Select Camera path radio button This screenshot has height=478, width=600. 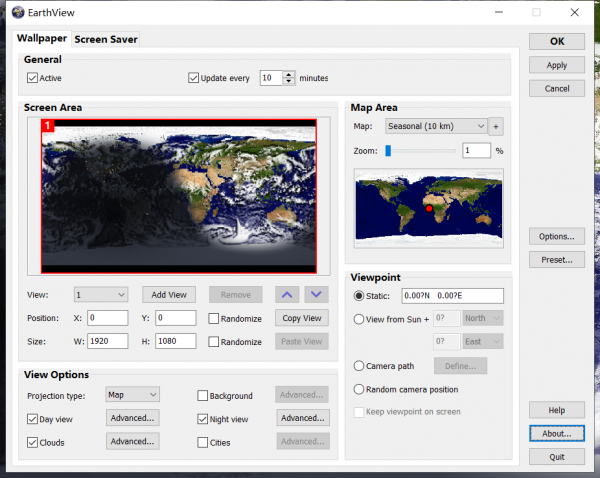(359, 366)
